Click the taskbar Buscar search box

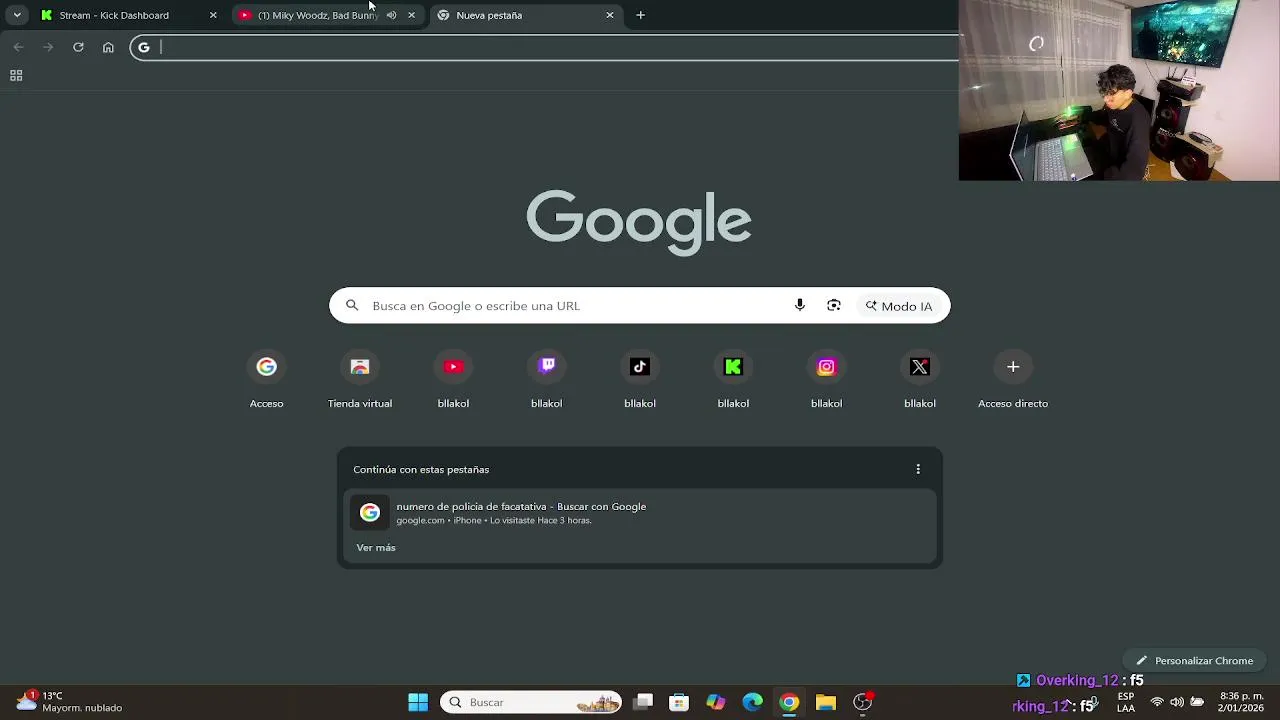tap(531, 702)
